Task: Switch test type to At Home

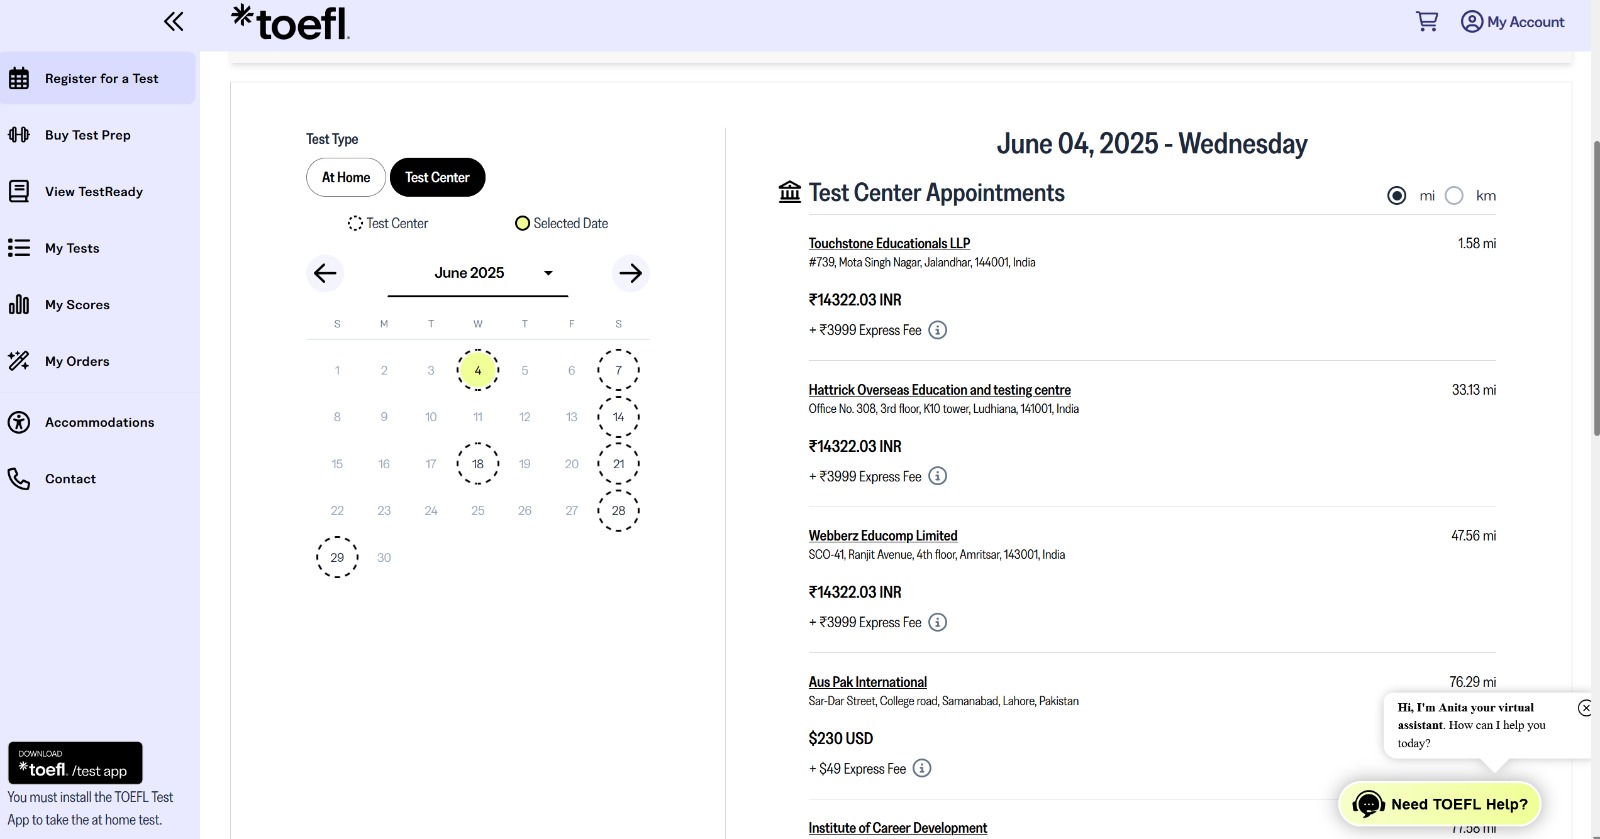Action: [346, 177]
